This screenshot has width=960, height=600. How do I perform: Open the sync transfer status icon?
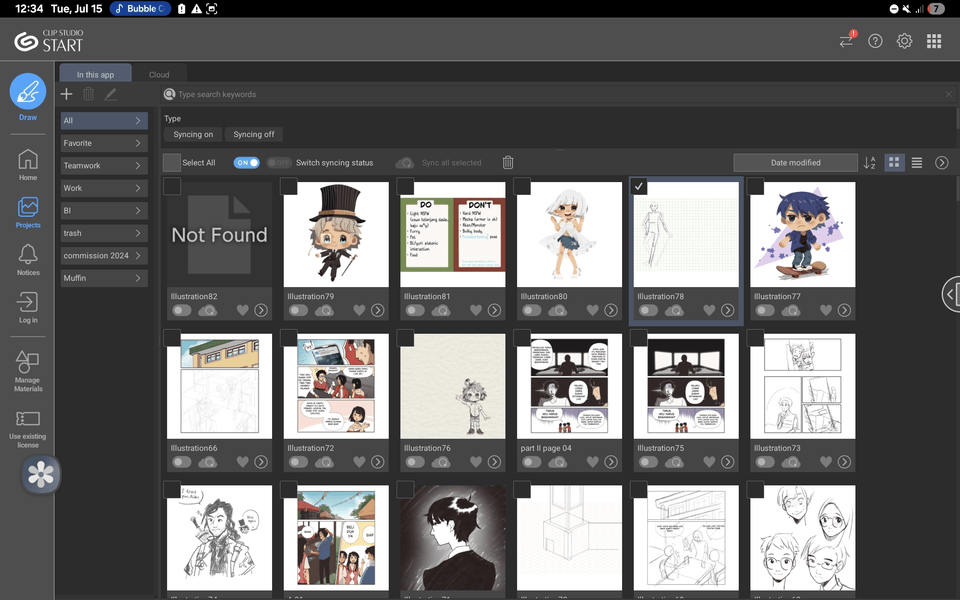point(847,40)
